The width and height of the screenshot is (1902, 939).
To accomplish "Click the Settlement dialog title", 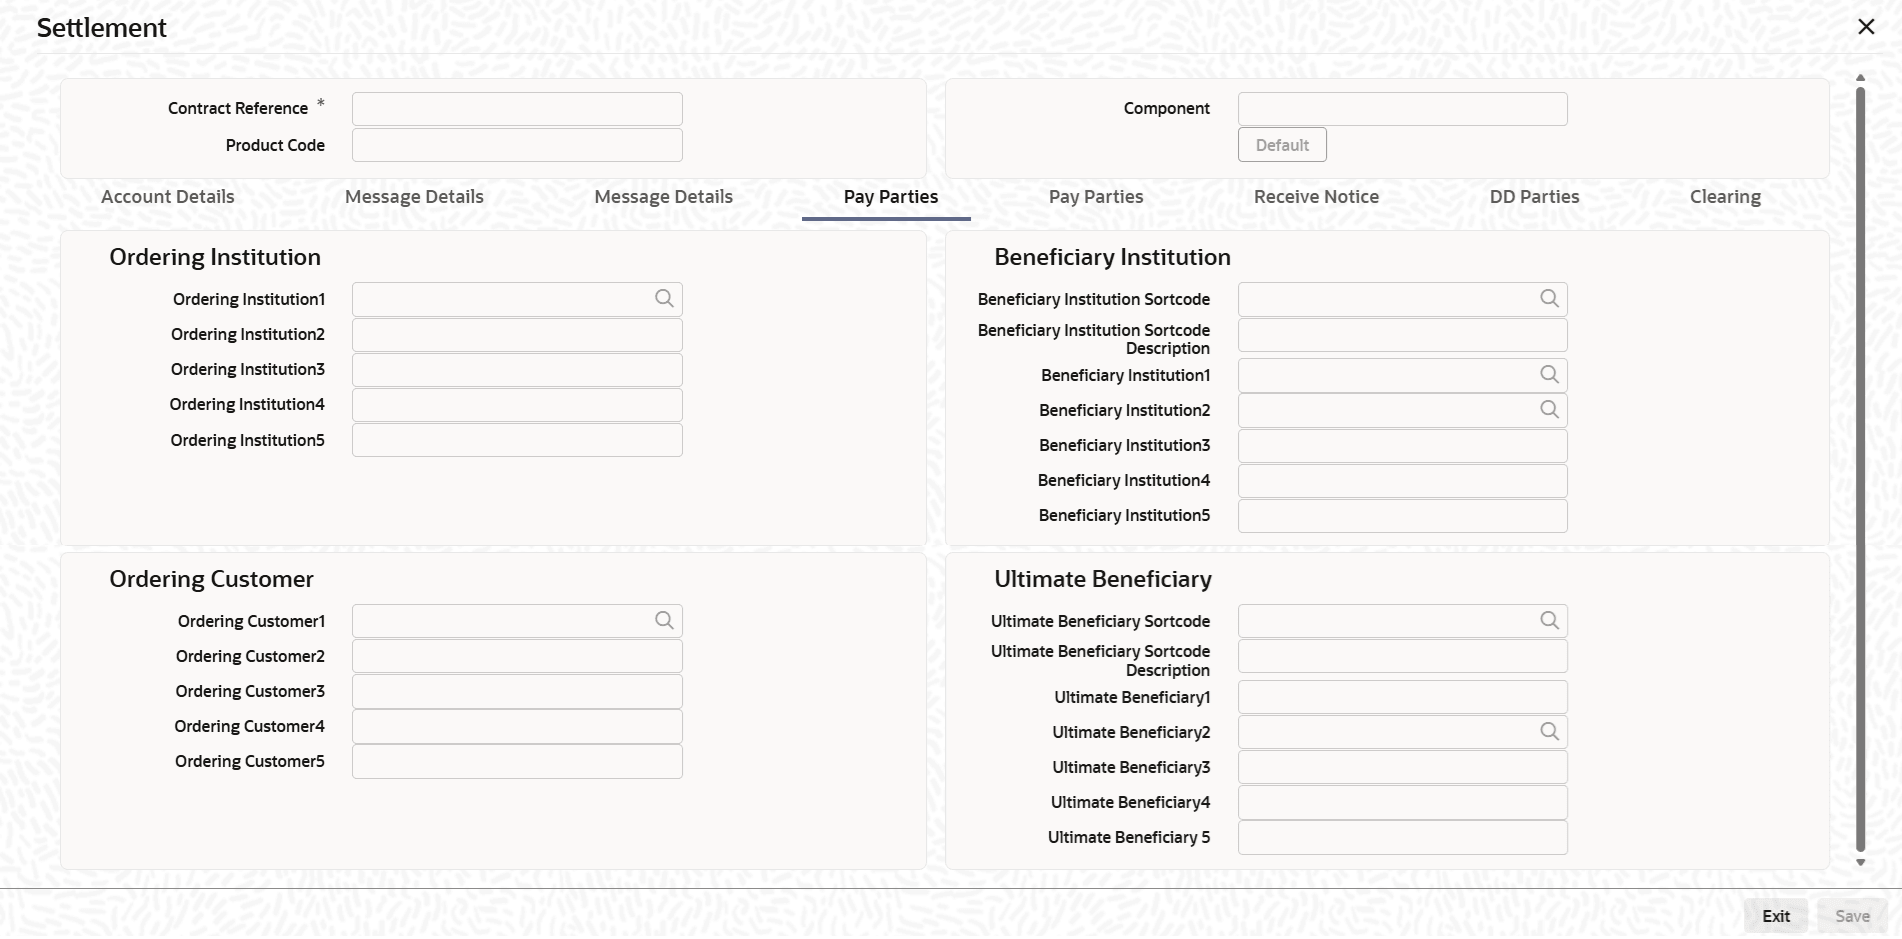I will 102,28.
